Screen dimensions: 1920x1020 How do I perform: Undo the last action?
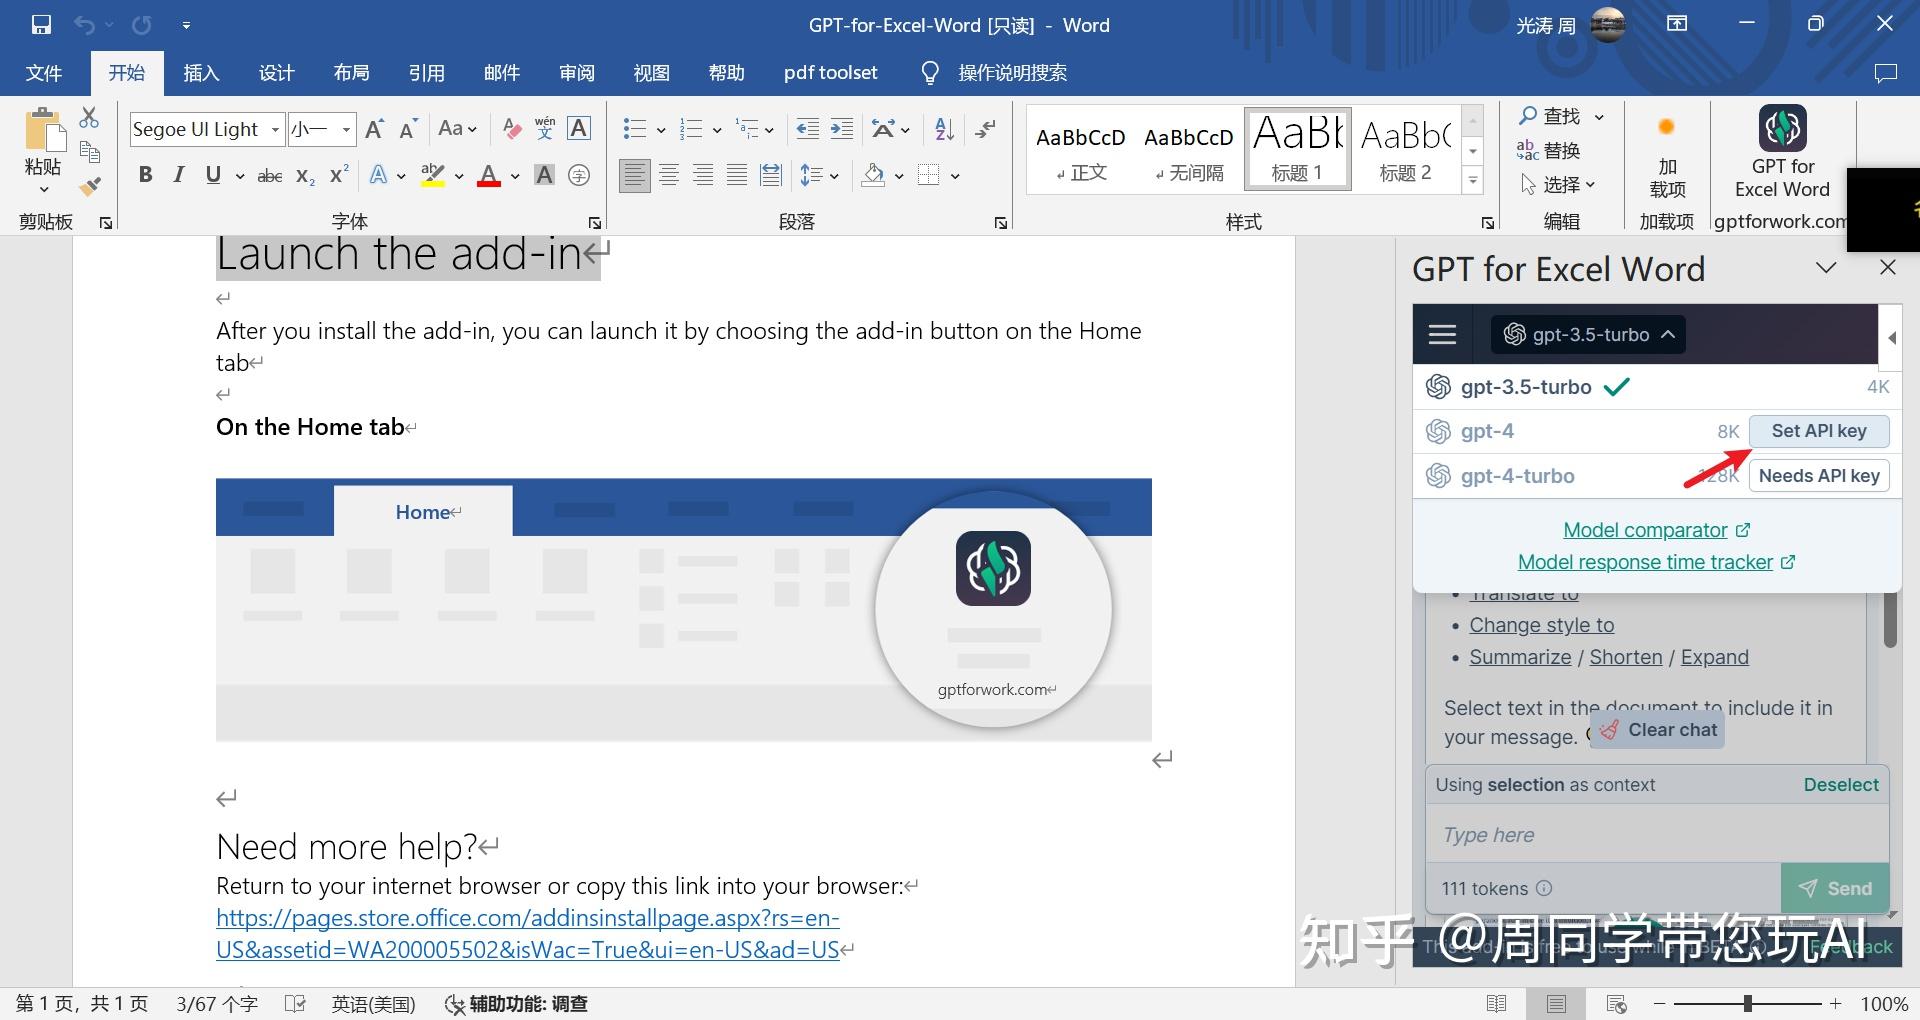[x=84, y=25]
